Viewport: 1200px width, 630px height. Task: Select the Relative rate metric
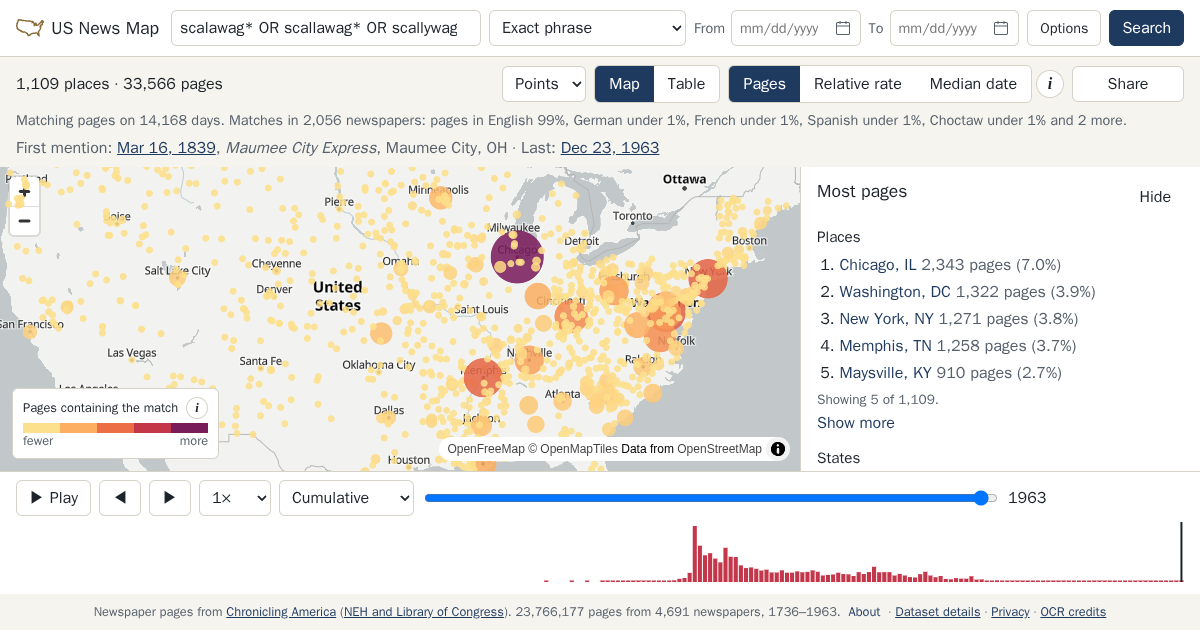858,84
